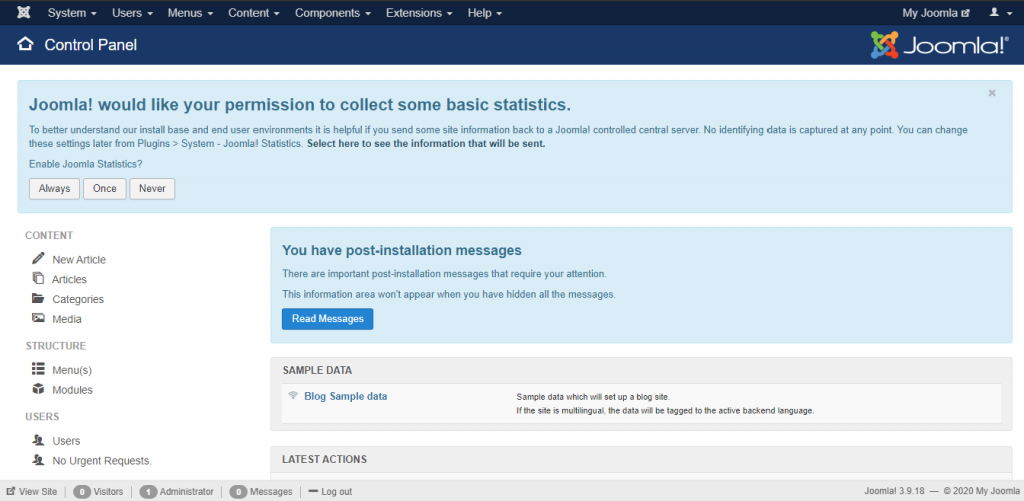Click the Log out dash icon
The width and height of the screenshot is (1024, 501).
313,491
